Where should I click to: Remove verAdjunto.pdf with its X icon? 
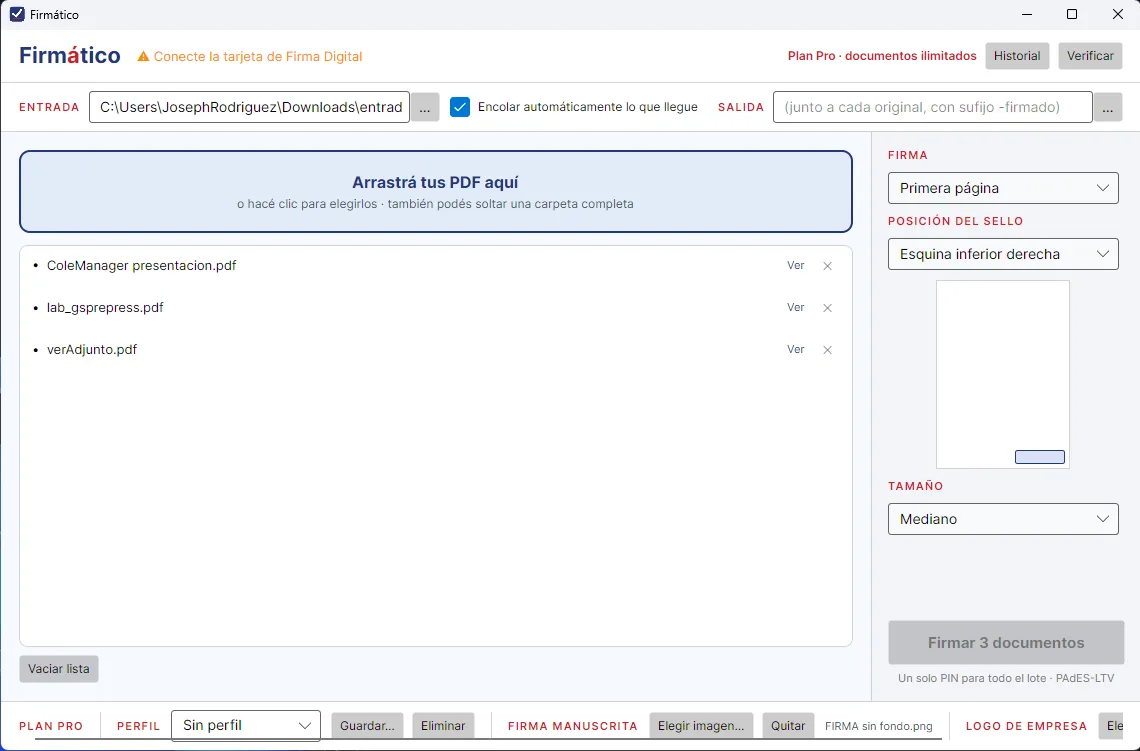pyautogui.click(x=827, y=350)
